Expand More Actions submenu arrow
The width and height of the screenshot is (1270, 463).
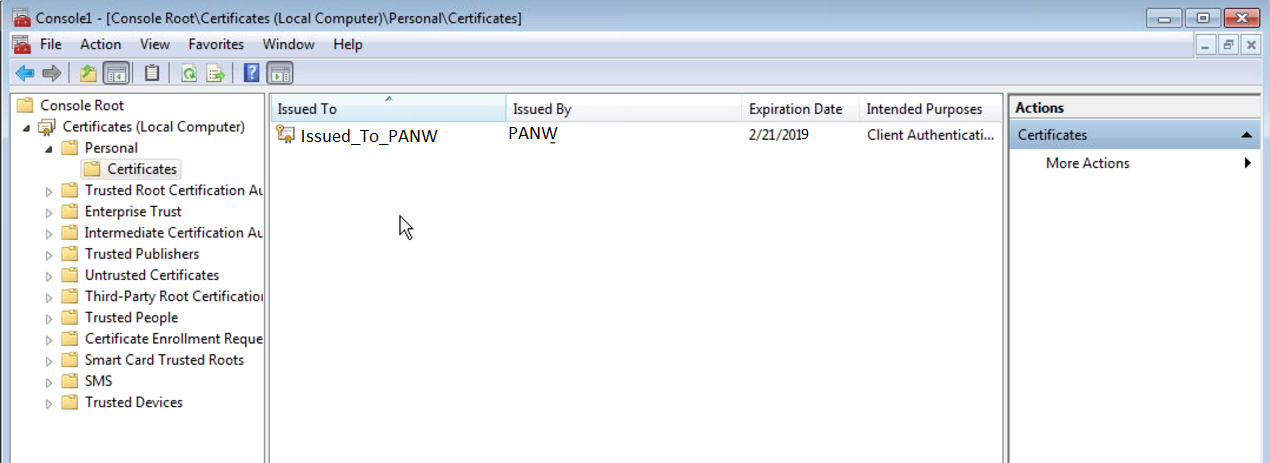point(1248,163)
